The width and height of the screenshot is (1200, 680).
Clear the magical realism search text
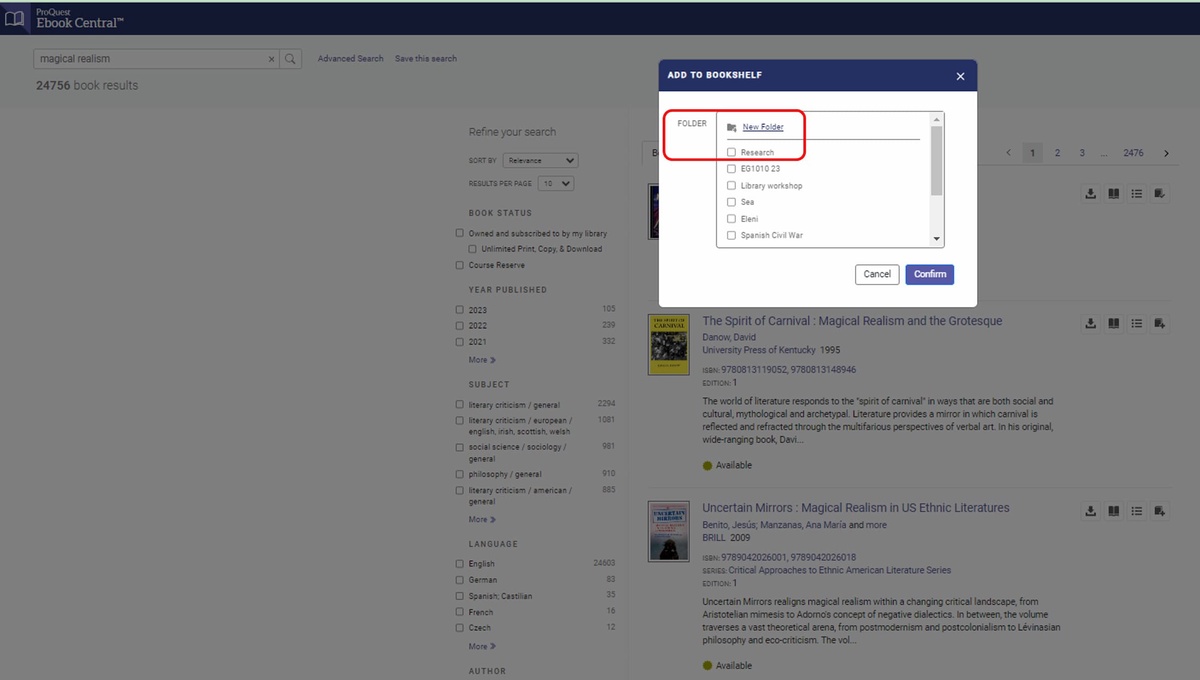271,59
